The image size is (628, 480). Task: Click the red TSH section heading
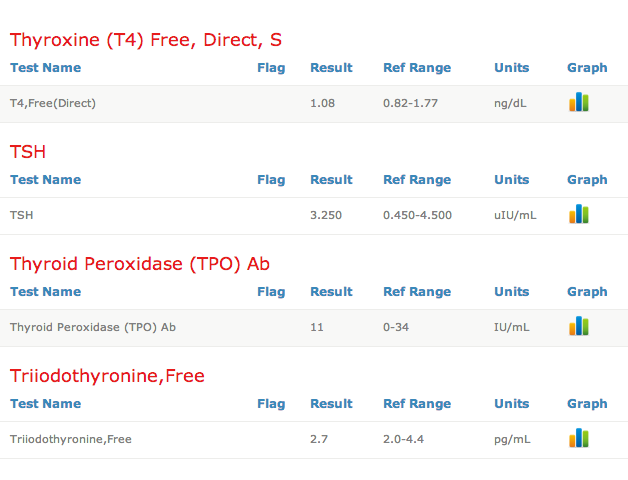(28, 152)
